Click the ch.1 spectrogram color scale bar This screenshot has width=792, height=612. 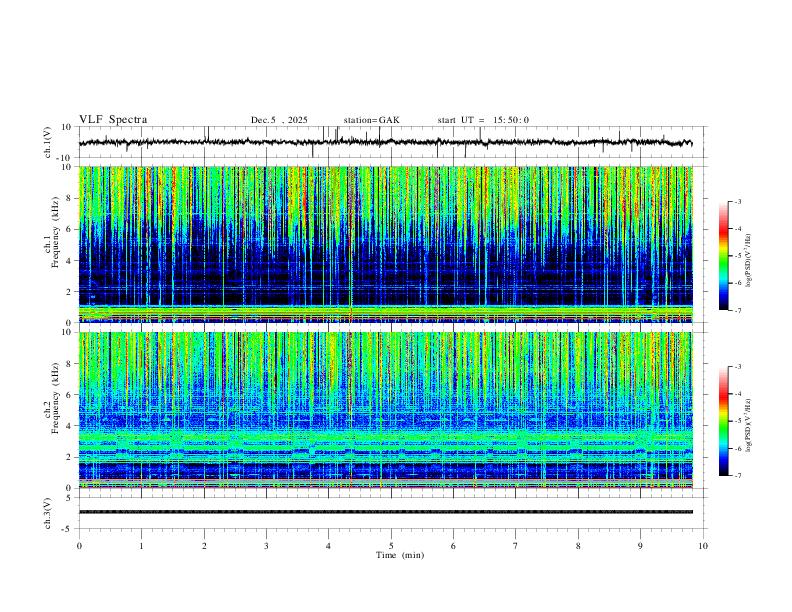tap(724, 256)
